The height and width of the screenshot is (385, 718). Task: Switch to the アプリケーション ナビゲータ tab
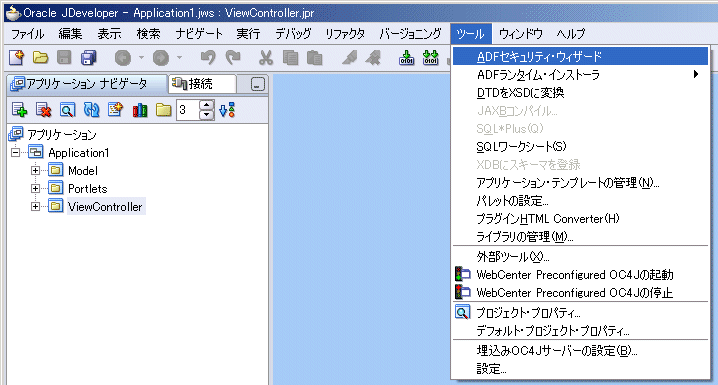click(x=87, y=84)
